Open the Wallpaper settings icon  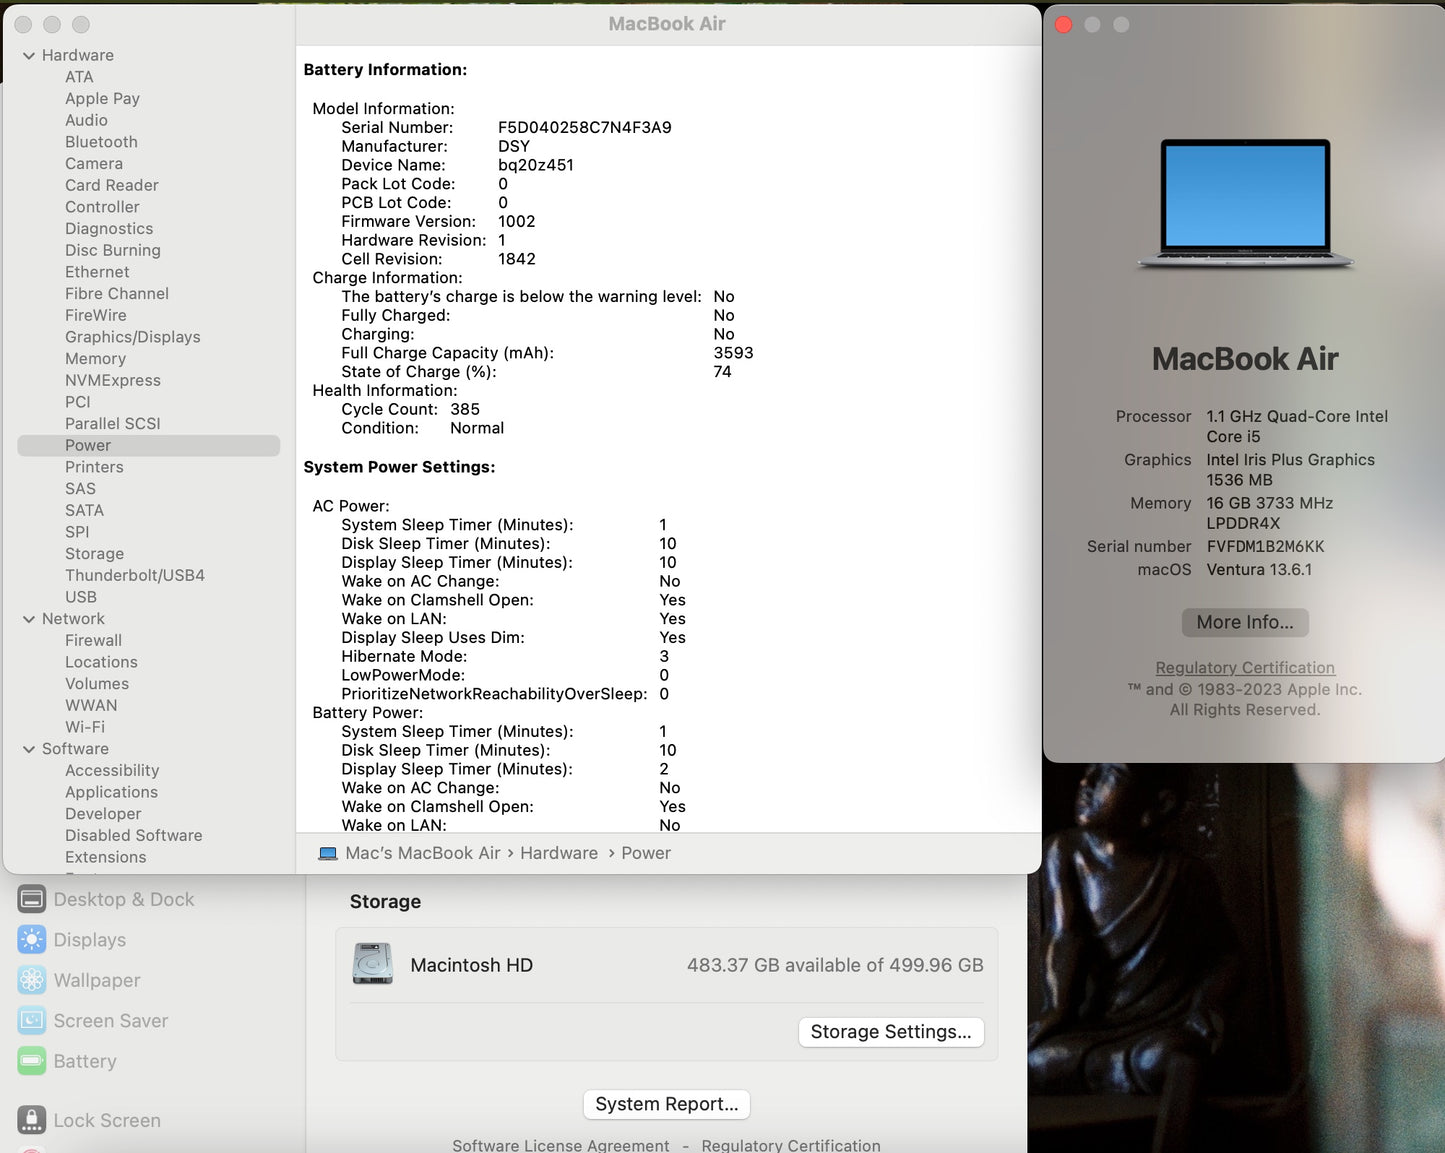(x=32, y=980)
